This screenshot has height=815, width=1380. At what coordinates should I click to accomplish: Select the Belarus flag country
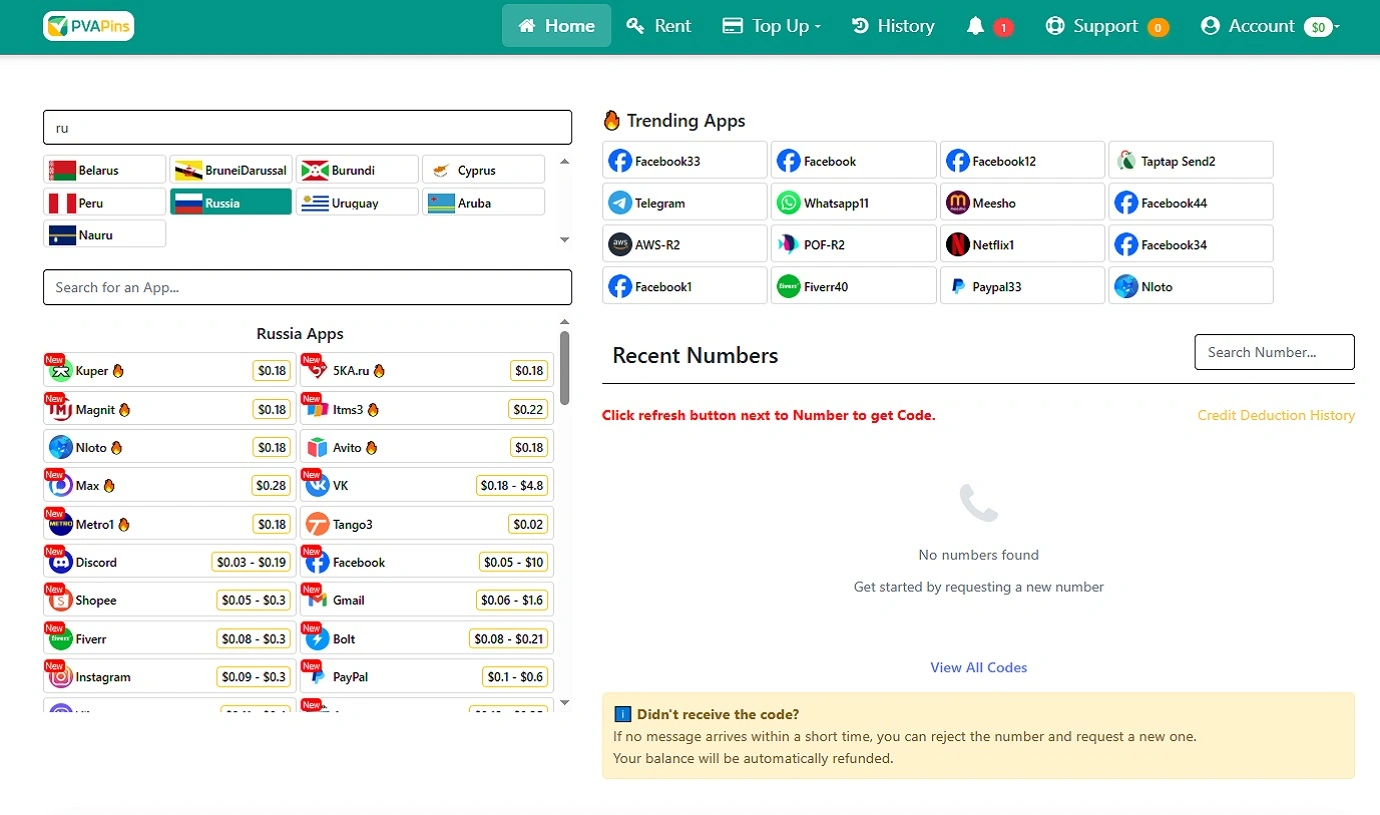105,170
